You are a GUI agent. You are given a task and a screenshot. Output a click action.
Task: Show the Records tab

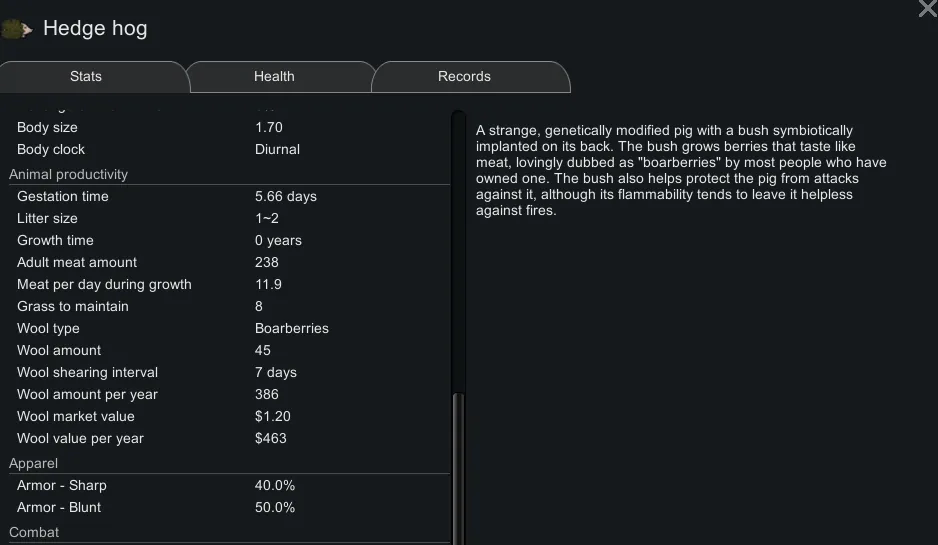464,77
